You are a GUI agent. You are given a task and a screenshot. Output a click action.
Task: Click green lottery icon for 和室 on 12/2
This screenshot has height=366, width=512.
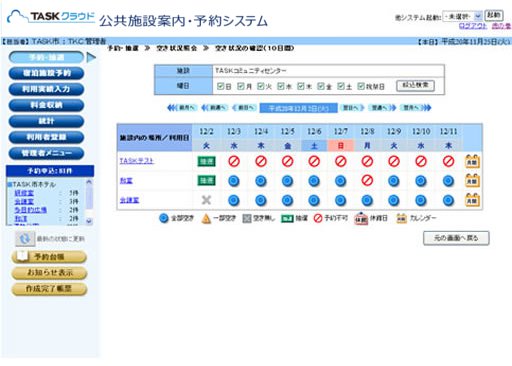tap(206, 181)
